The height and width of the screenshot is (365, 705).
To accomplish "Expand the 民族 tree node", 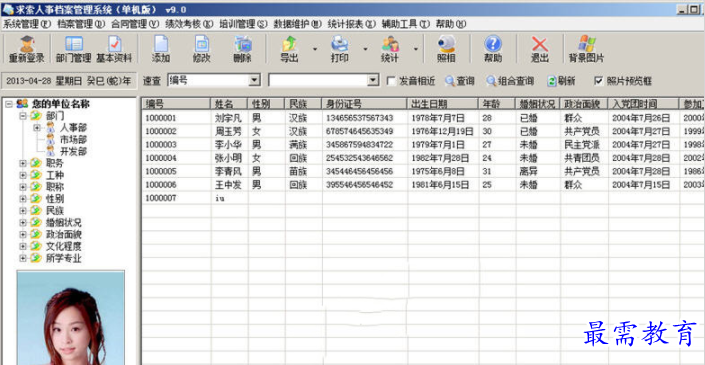I will click(x=22, y=211).
